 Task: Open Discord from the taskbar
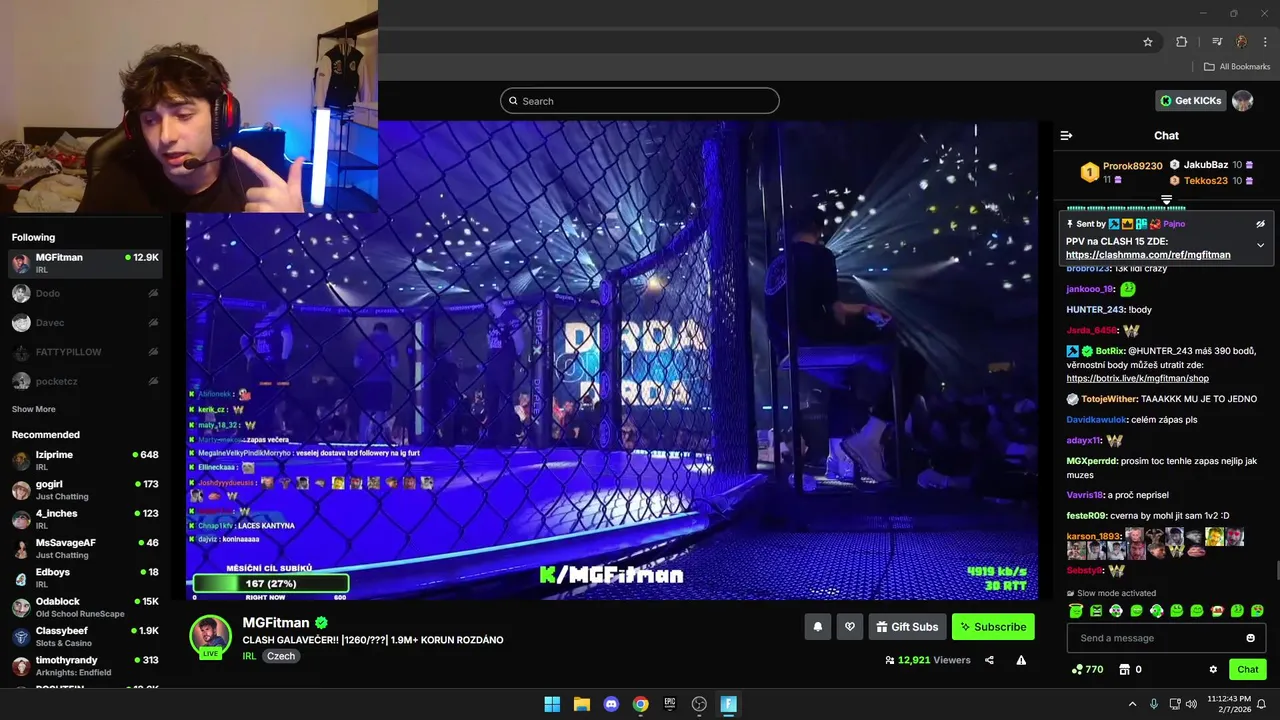[x=611, y=704]
